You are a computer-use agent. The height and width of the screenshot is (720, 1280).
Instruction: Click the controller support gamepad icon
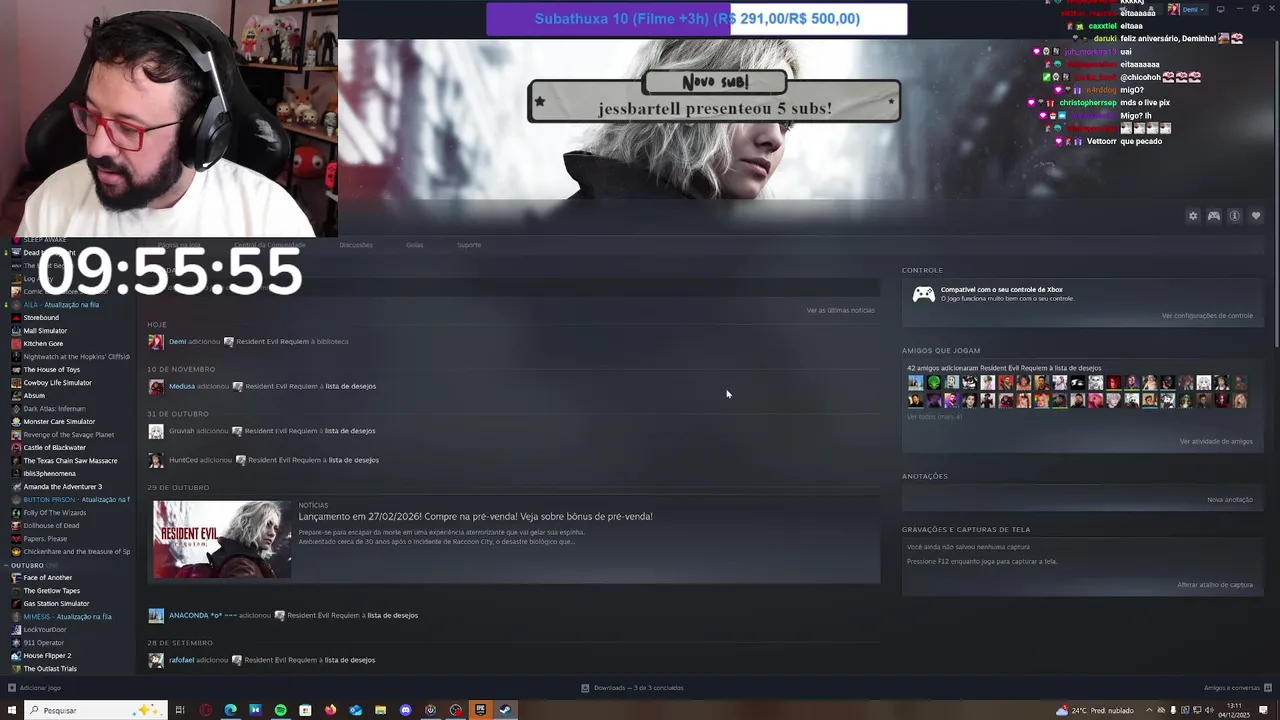tap(1214, 216)
